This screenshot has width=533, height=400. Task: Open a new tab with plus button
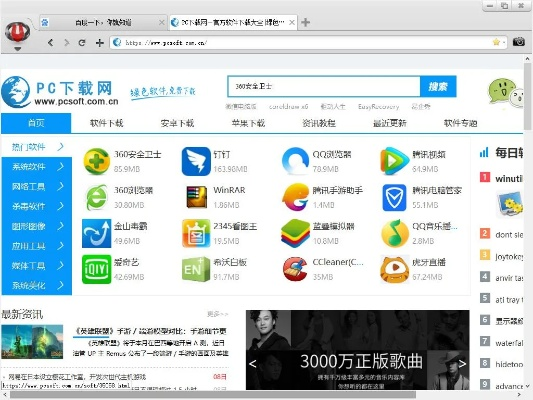click(x=306, y=22)
